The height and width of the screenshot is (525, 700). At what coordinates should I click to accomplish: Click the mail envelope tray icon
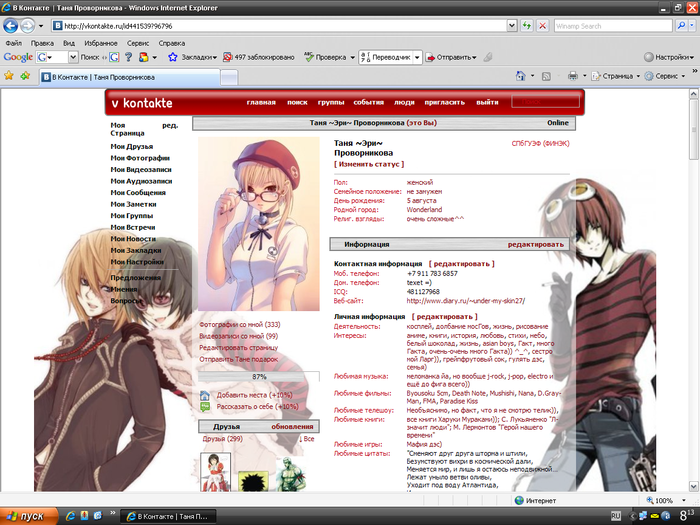pos(656,516)
